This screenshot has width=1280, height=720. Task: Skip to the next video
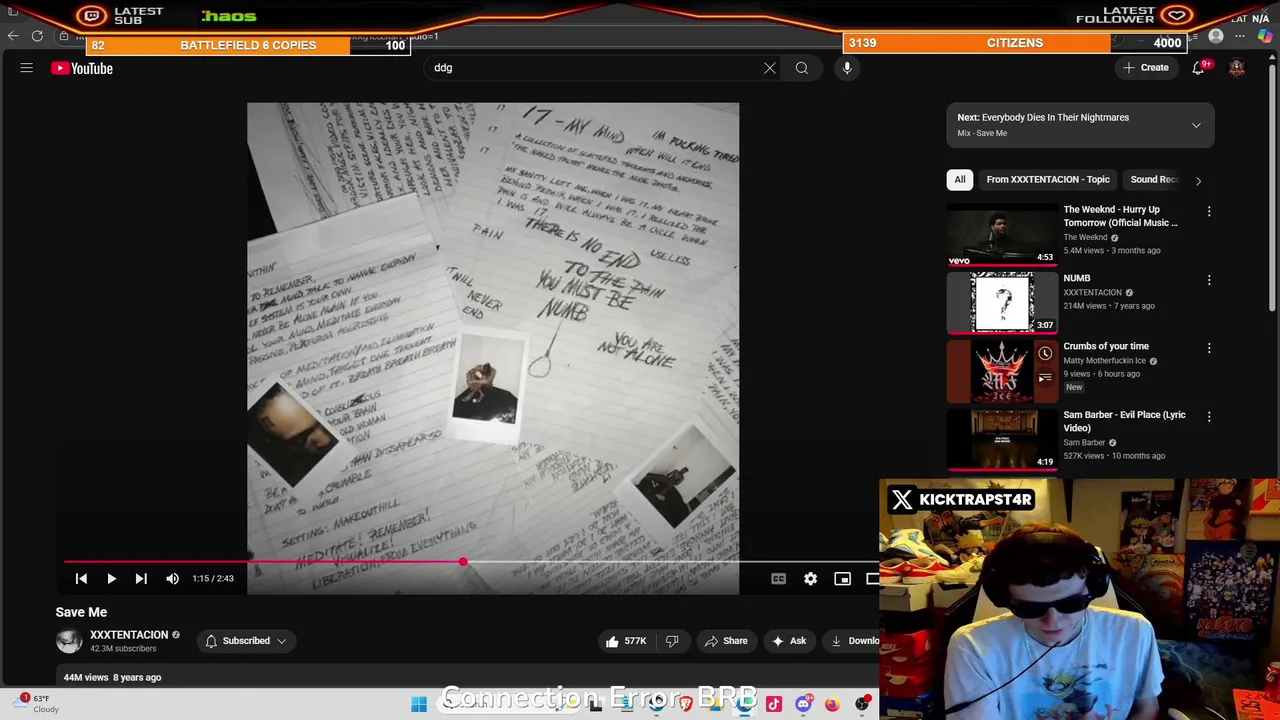(x=141, y=578)
